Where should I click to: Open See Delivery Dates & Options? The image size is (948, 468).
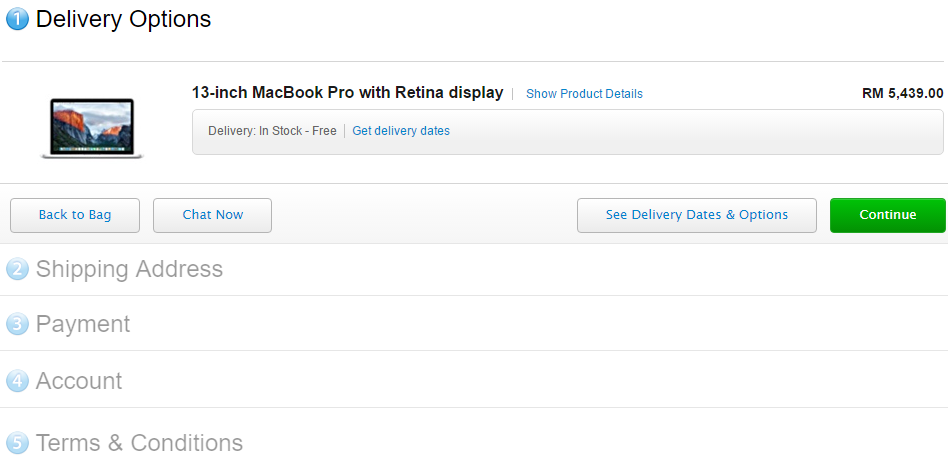(x=696, y=215)
